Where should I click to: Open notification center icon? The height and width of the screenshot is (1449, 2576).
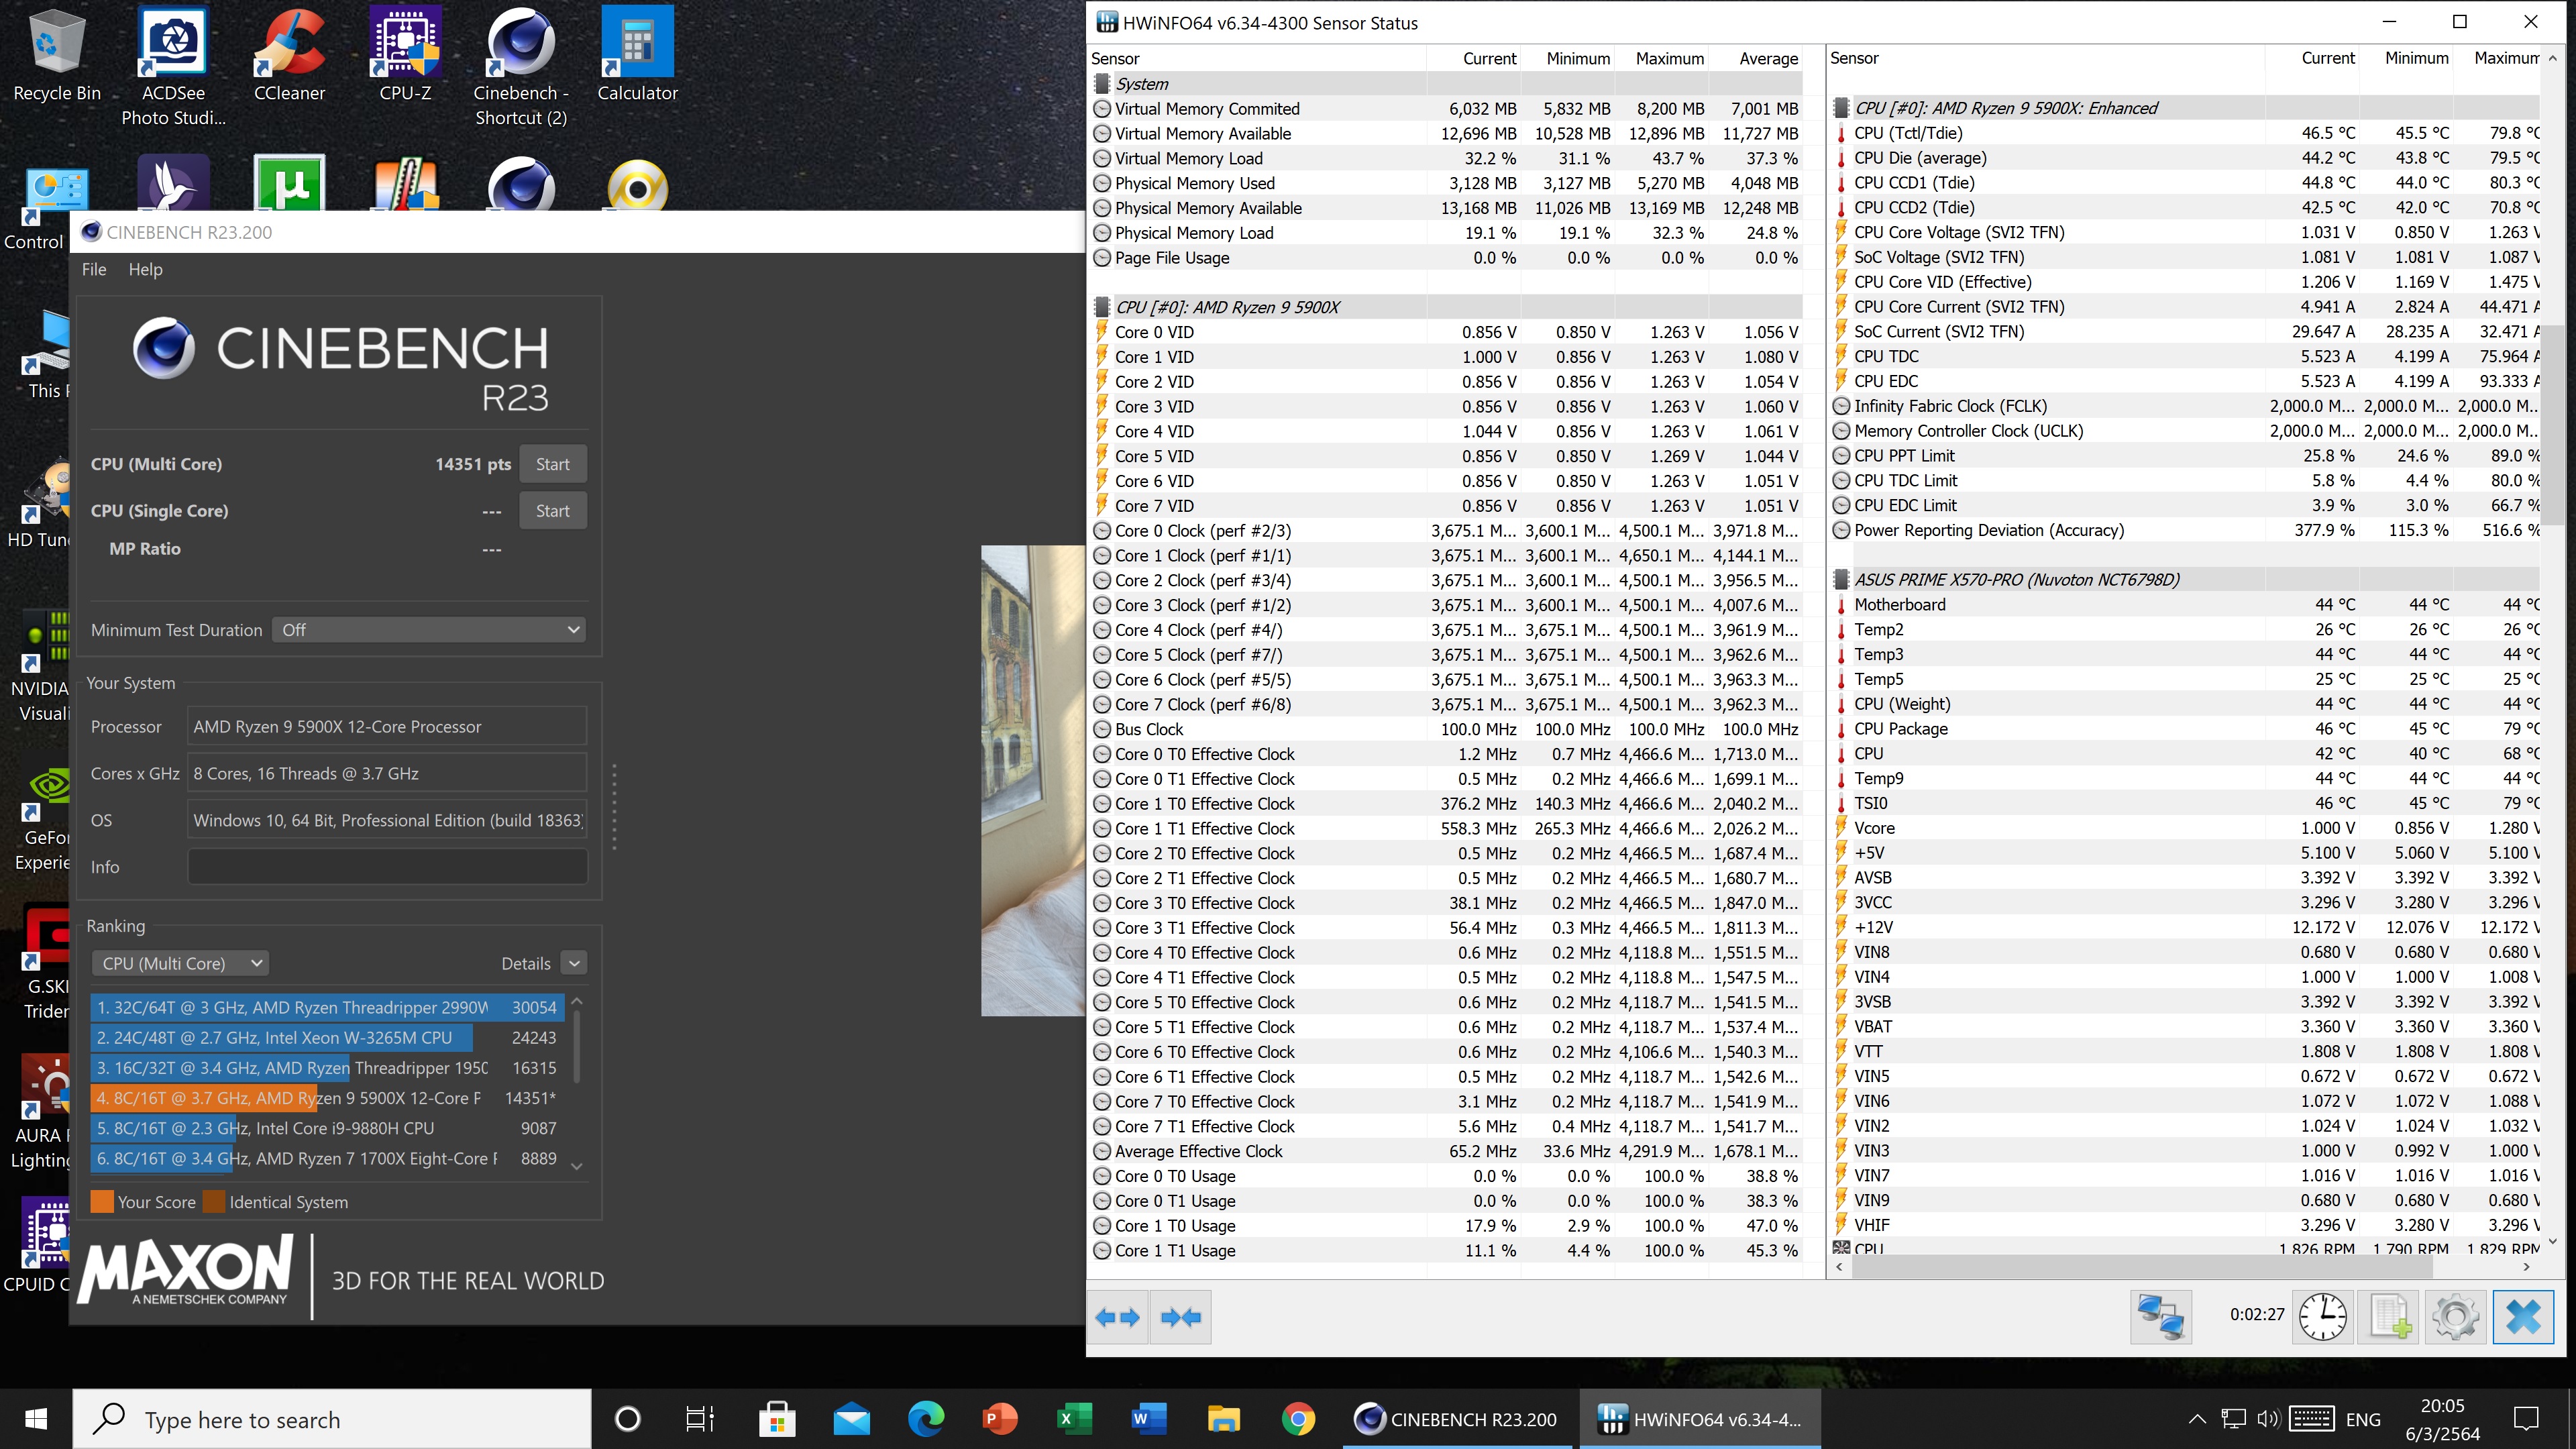point(2526,1419)
